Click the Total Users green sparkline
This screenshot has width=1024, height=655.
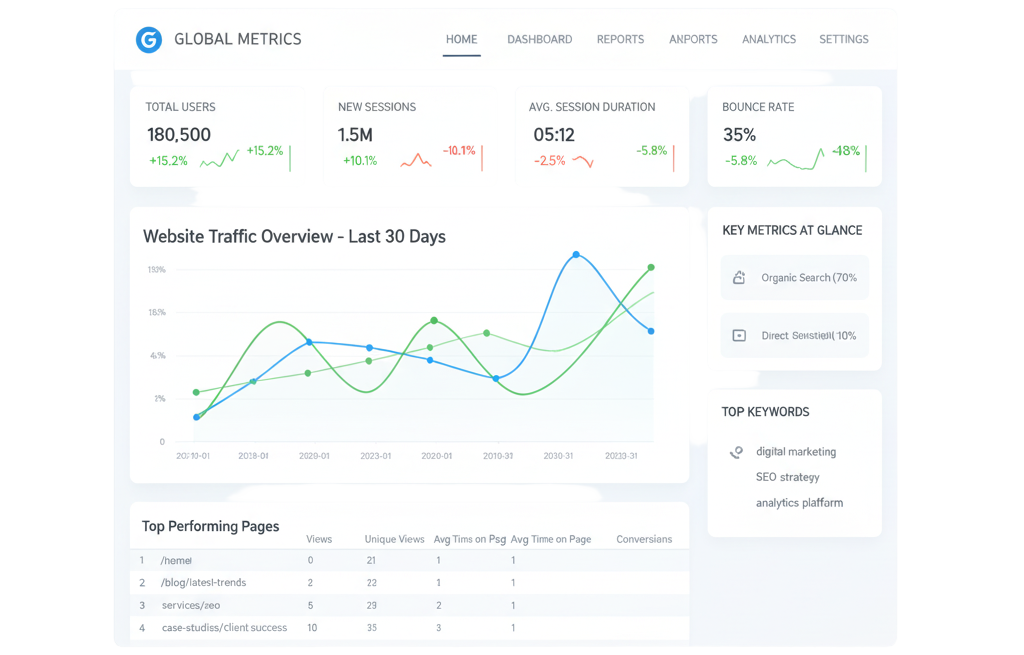click(219, 159)
